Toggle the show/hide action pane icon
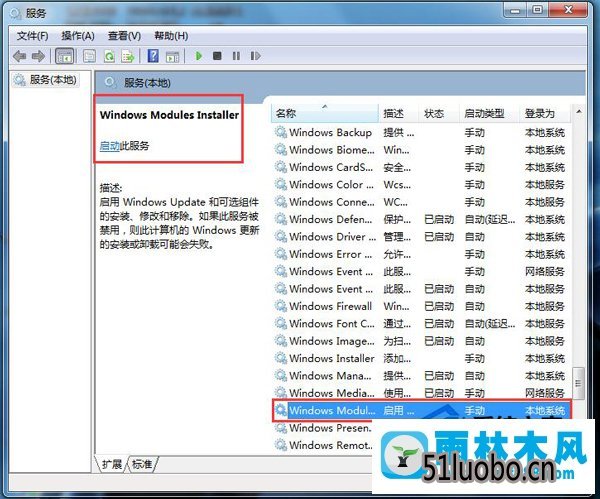Screen dimensions: 600x499 172,57
